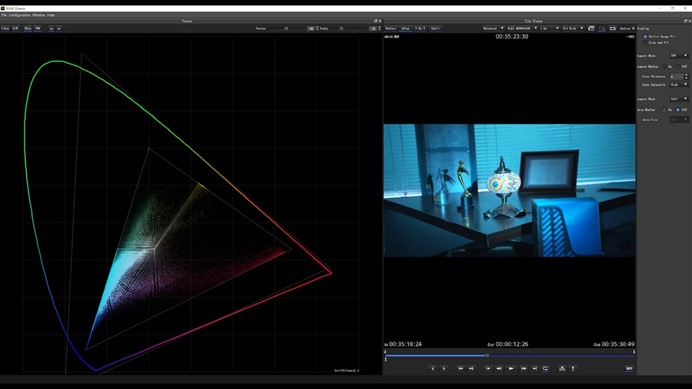The width and height of the screenshot is (692, 389).
Task: Click the rewind button
Action: 499,368
